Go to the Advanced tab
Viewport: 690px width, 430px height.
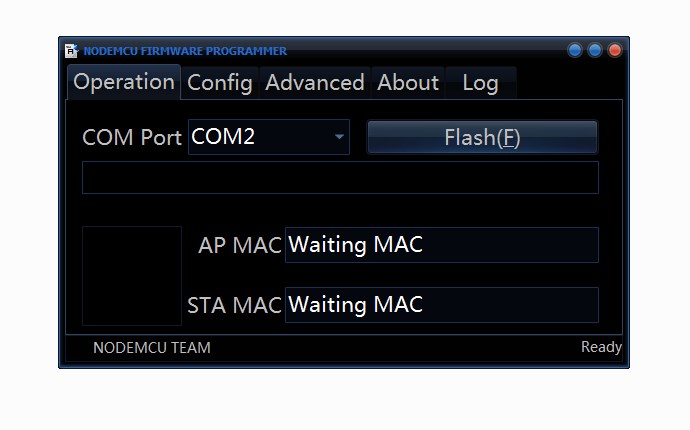click(x=314, y=83)
